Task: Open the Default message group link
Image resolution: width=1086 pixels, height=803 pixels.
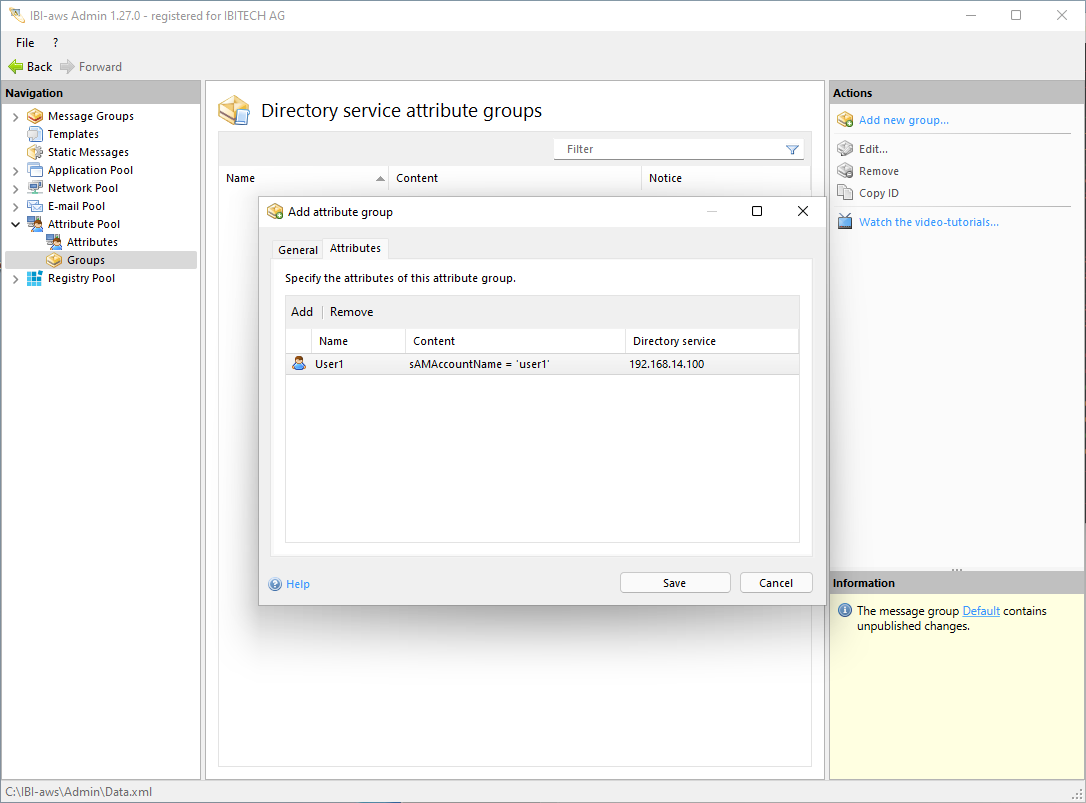Action: 980,611
